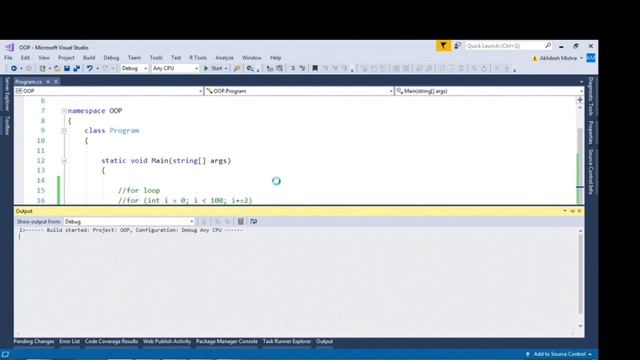Open the Toolbox side tab

tap(7, 125)
